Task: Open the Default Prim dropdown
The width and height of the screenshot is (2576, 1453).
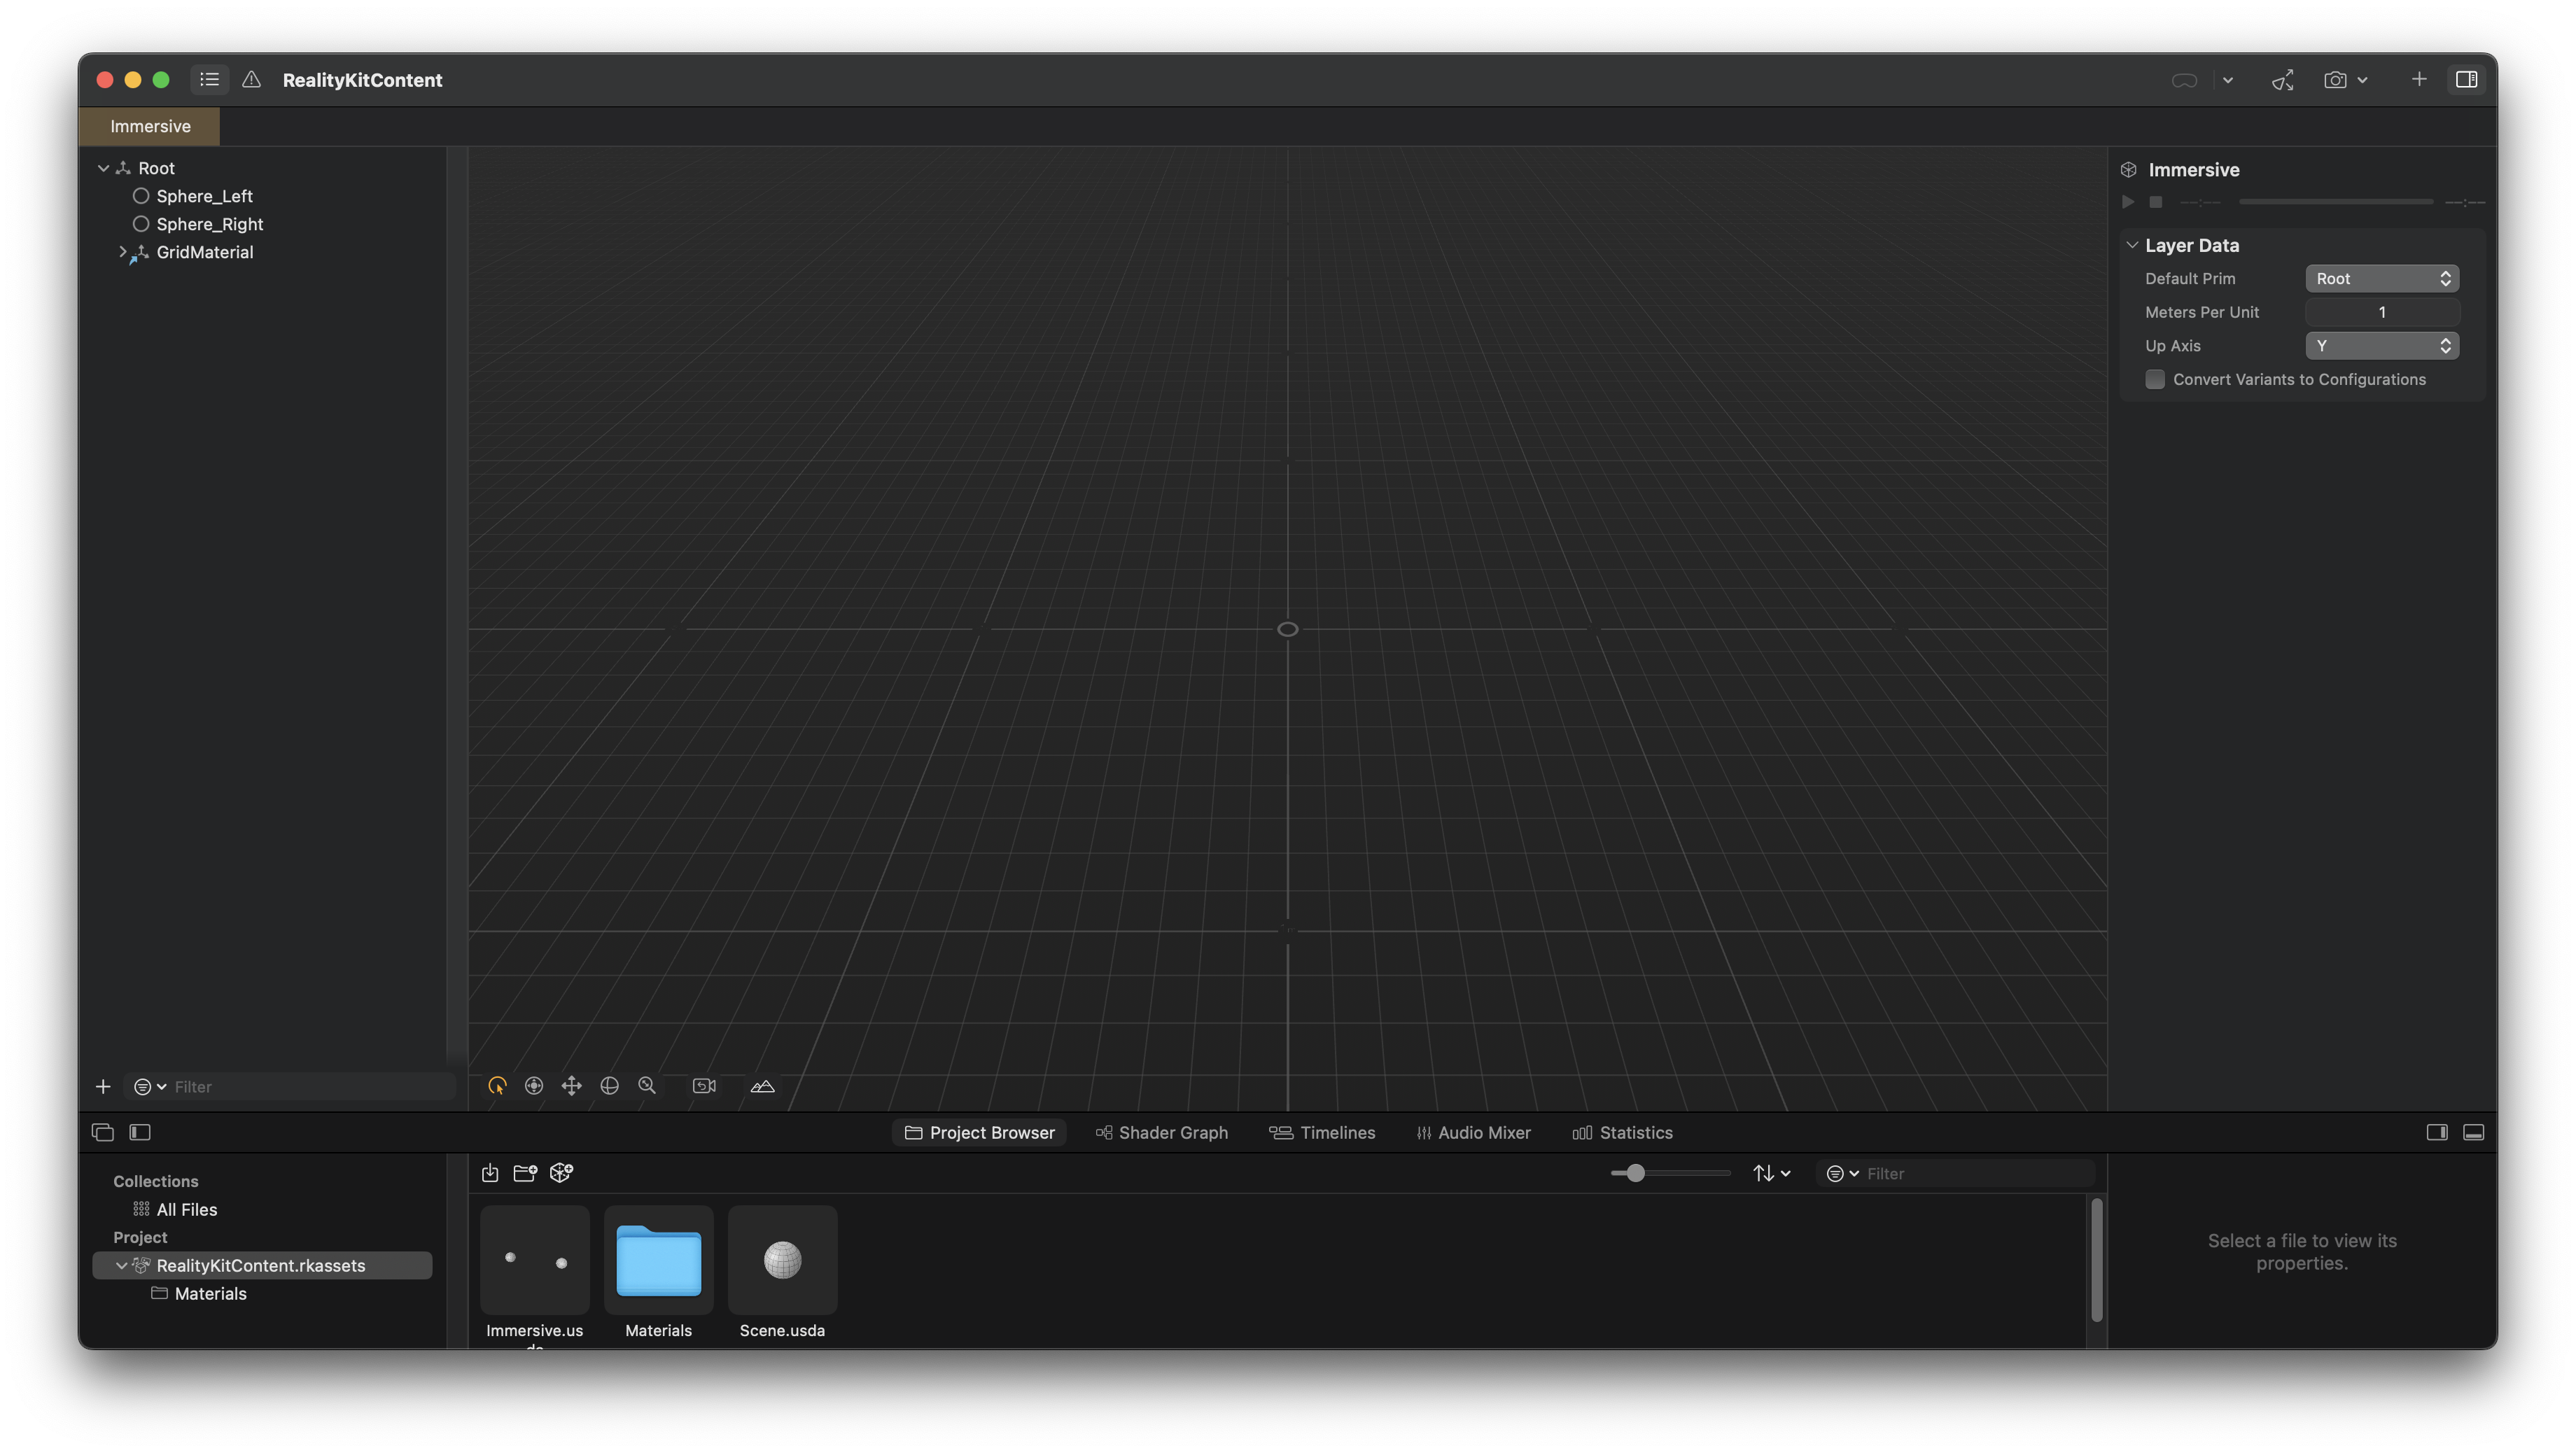Action: click(2381, 279)
